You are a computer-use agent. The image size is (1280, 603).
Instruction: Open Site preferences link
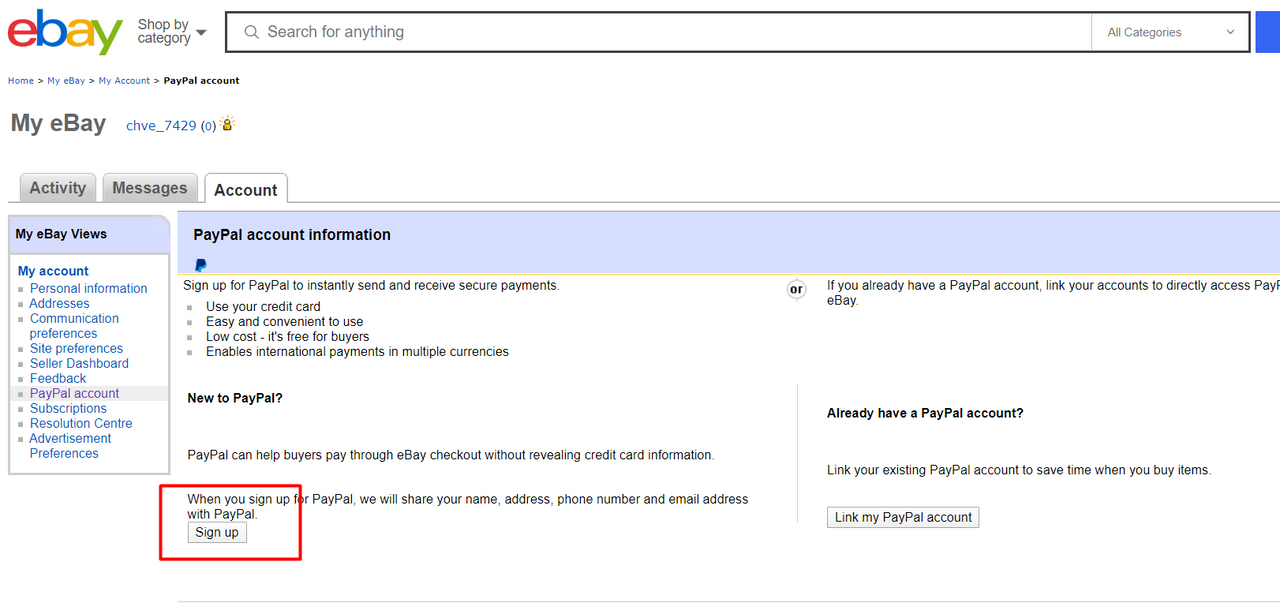pyautogui.click(x=76, y=348)
